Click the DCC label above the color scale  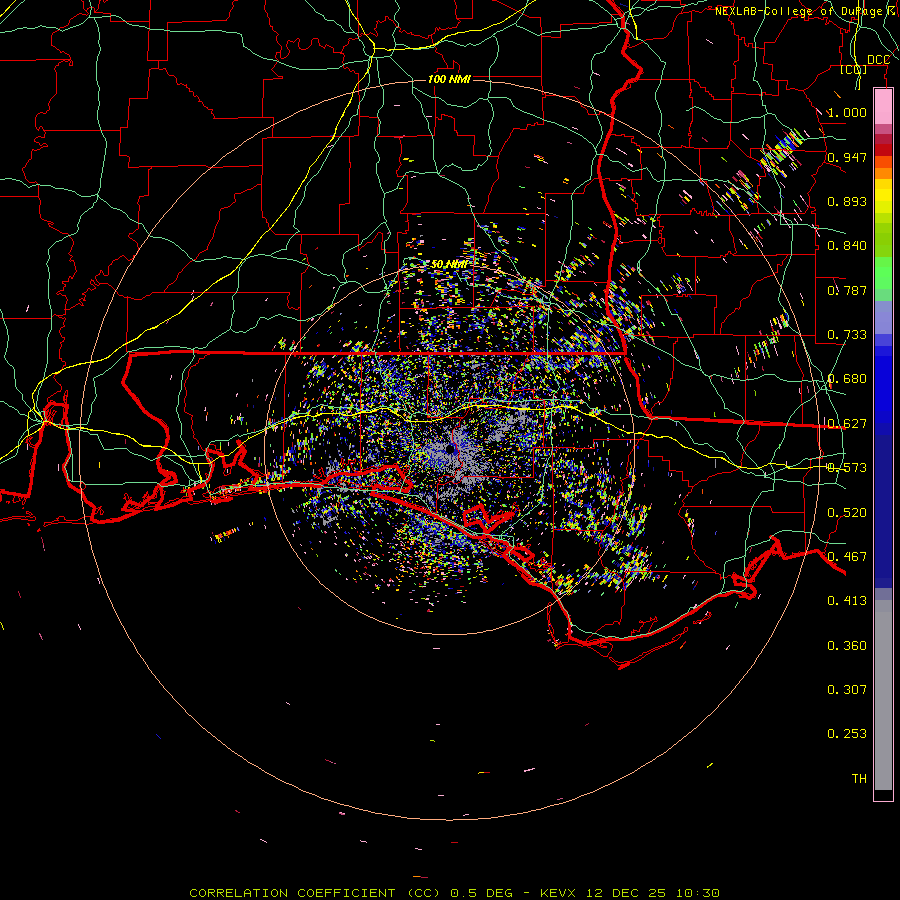878,60
